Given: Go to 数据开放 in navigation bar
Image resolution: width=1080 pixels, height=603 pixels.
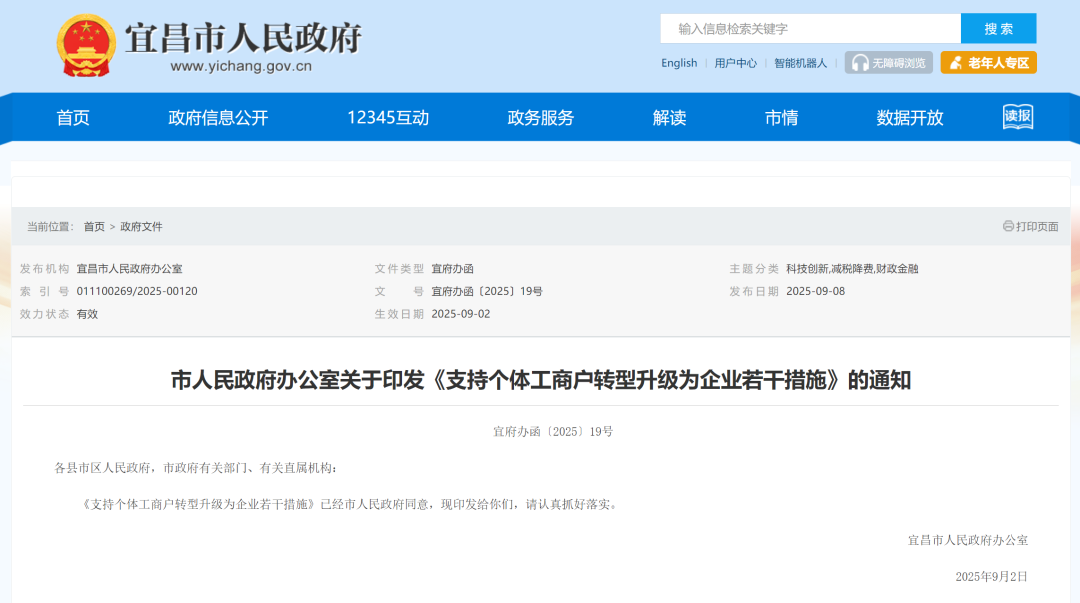Looking at the screenshot, I should (x=910, y=118).
